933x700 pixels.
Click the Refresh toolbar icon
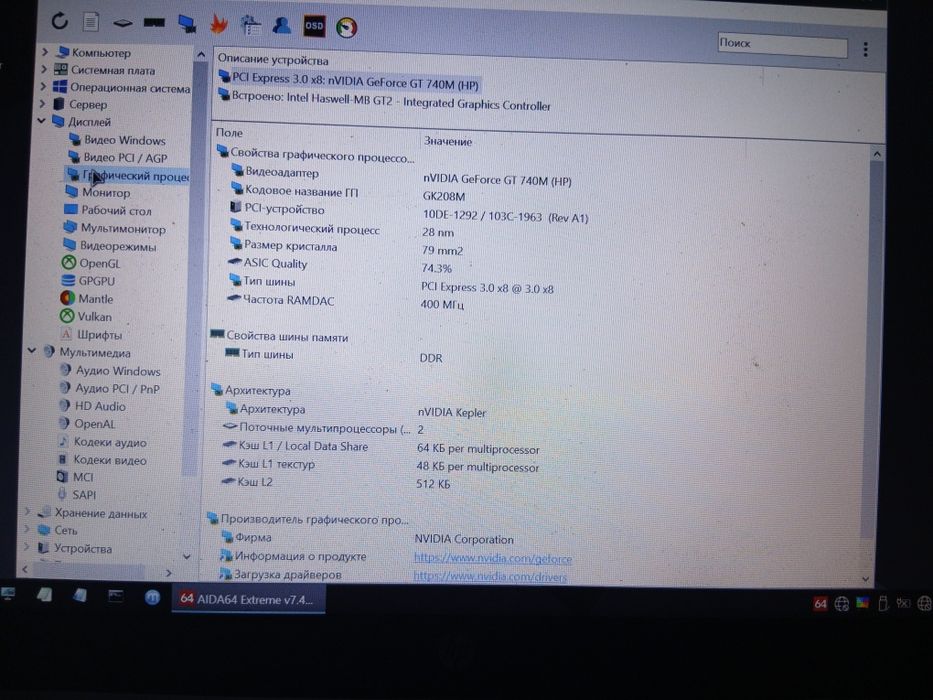point(60,21)
